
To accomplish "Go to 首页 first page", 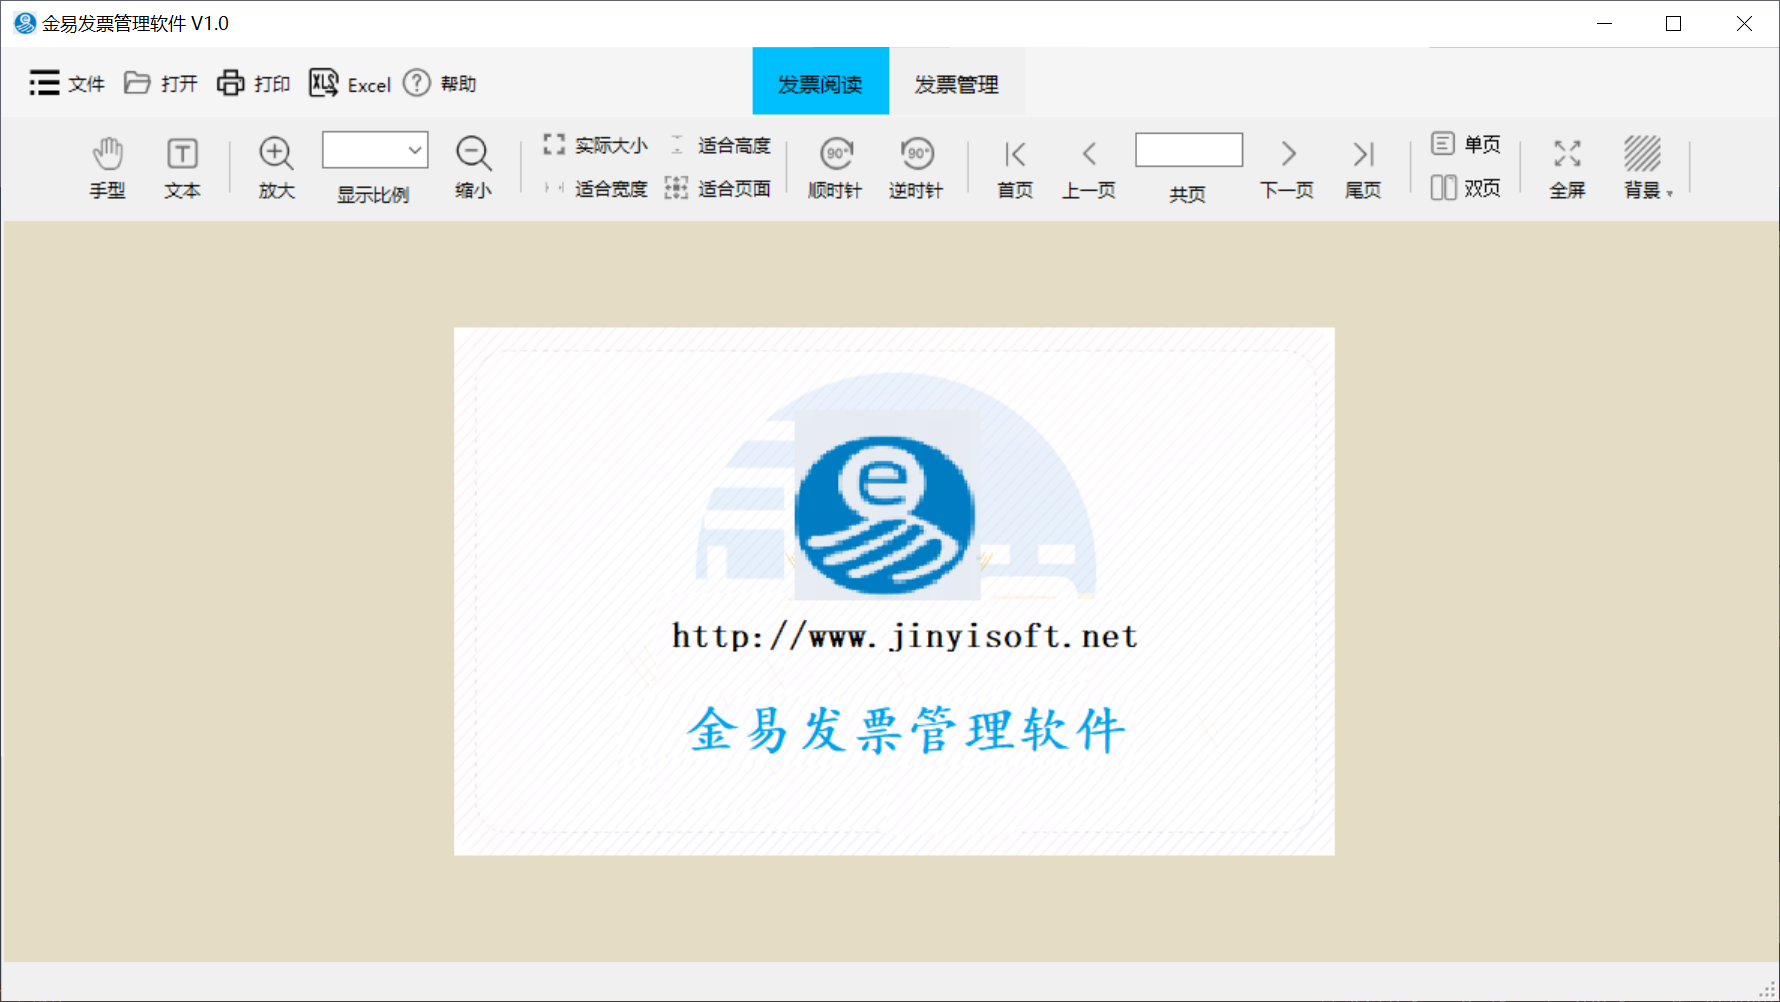I will pyautogui.click(x=1015, y=168).
